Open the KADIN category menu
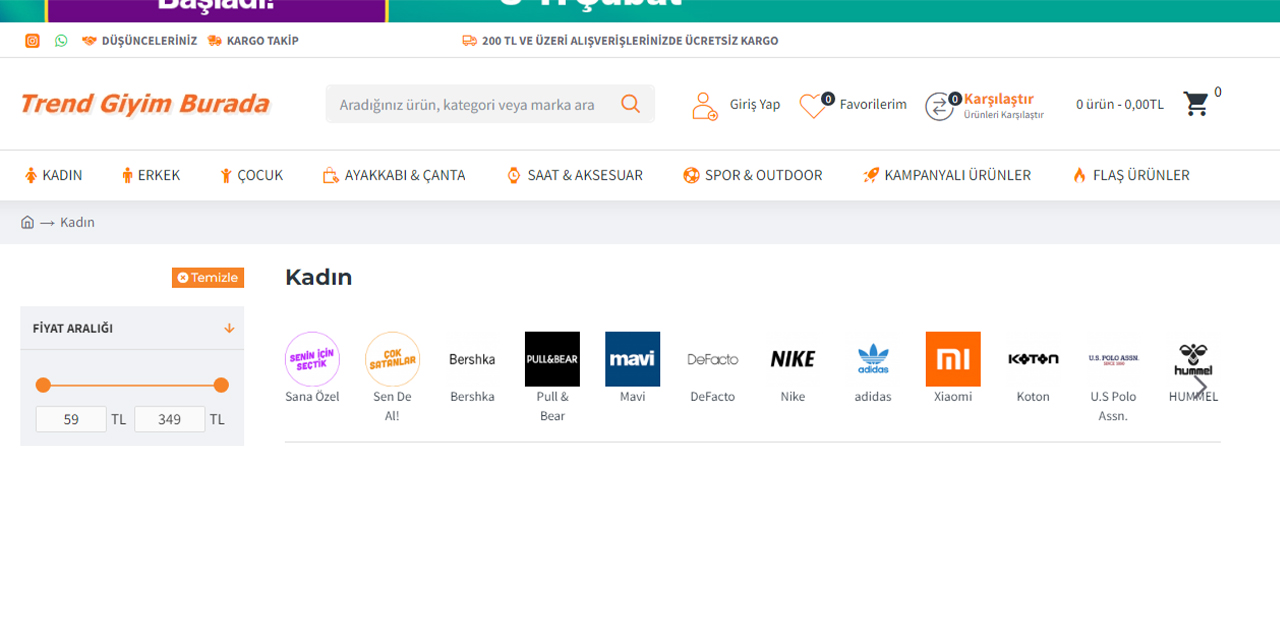Image resolution: width=1280 pixels, height=640 pixels. pos(54,175)
